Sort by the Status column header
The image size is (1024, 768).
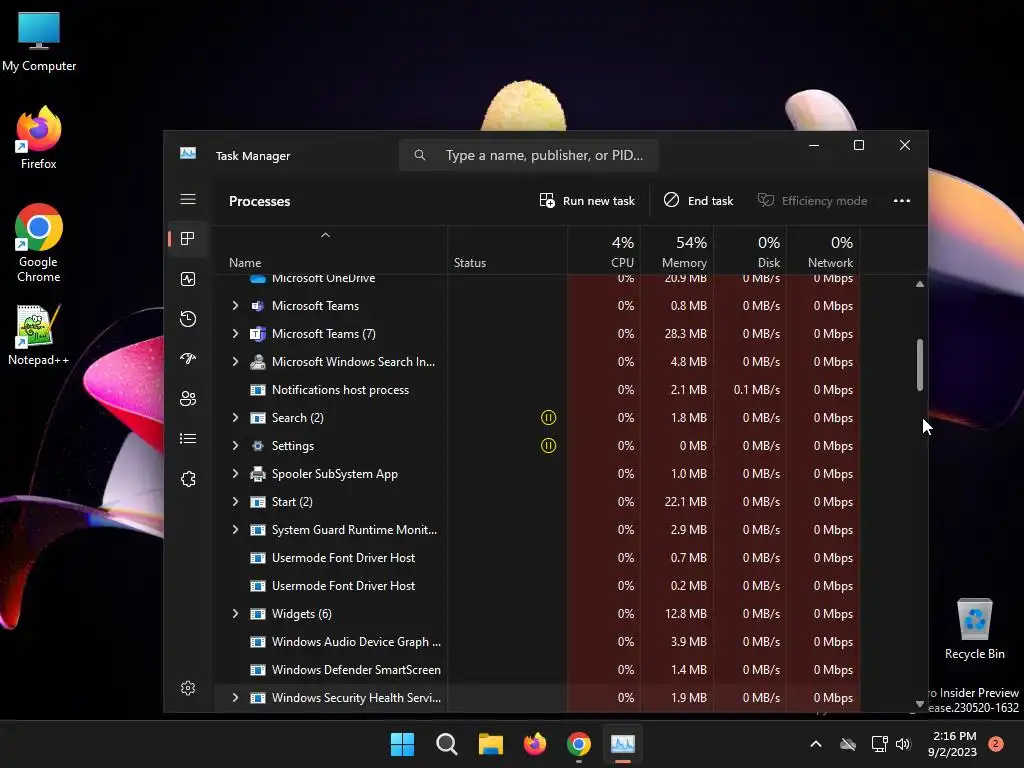[x=507, y=251]
